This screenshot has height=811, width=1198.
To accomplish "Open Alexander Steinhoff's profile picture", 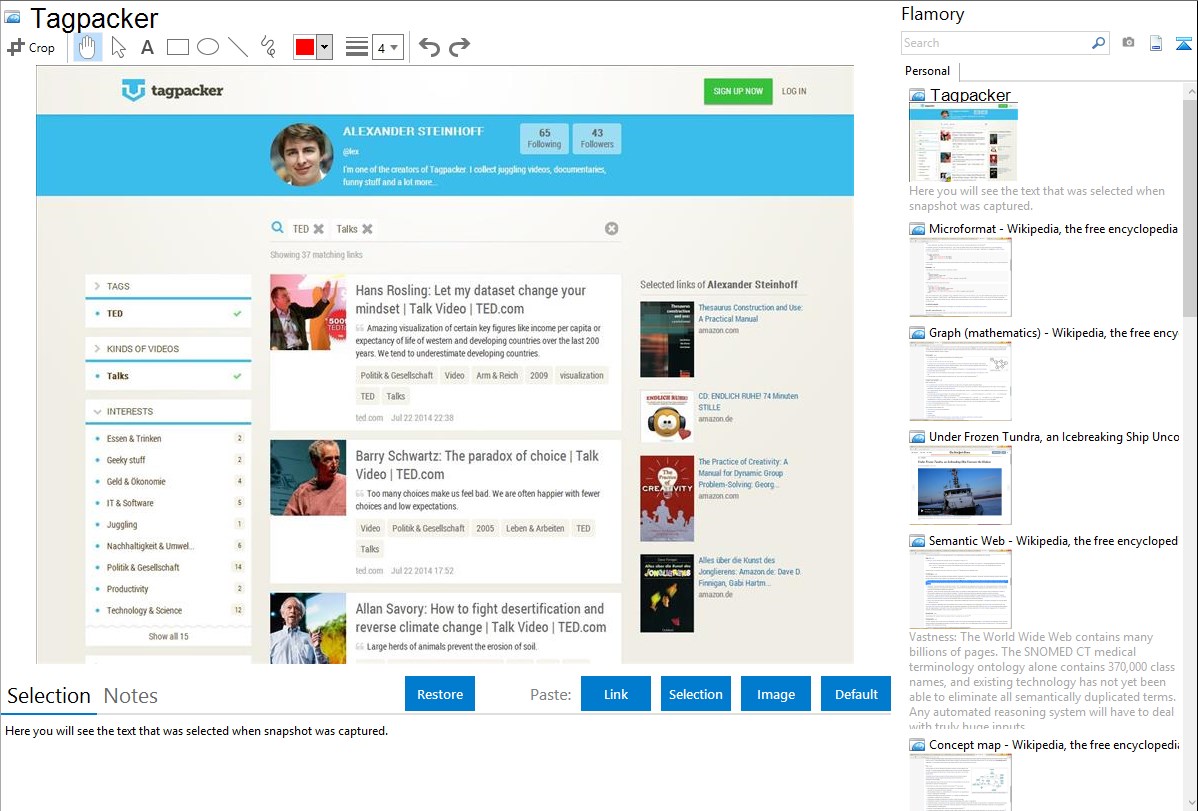I will click(302, 154).
